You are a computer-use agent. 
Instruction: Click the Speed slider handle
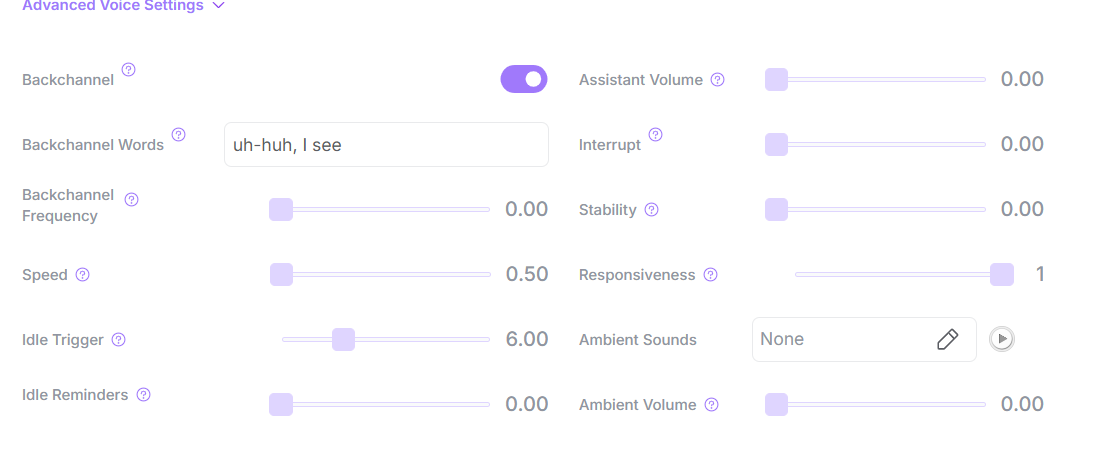click(281, 275)
